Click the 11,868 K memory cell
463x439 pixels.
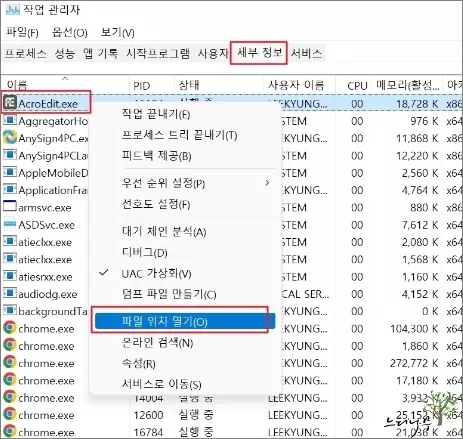(x=417, y=139)
